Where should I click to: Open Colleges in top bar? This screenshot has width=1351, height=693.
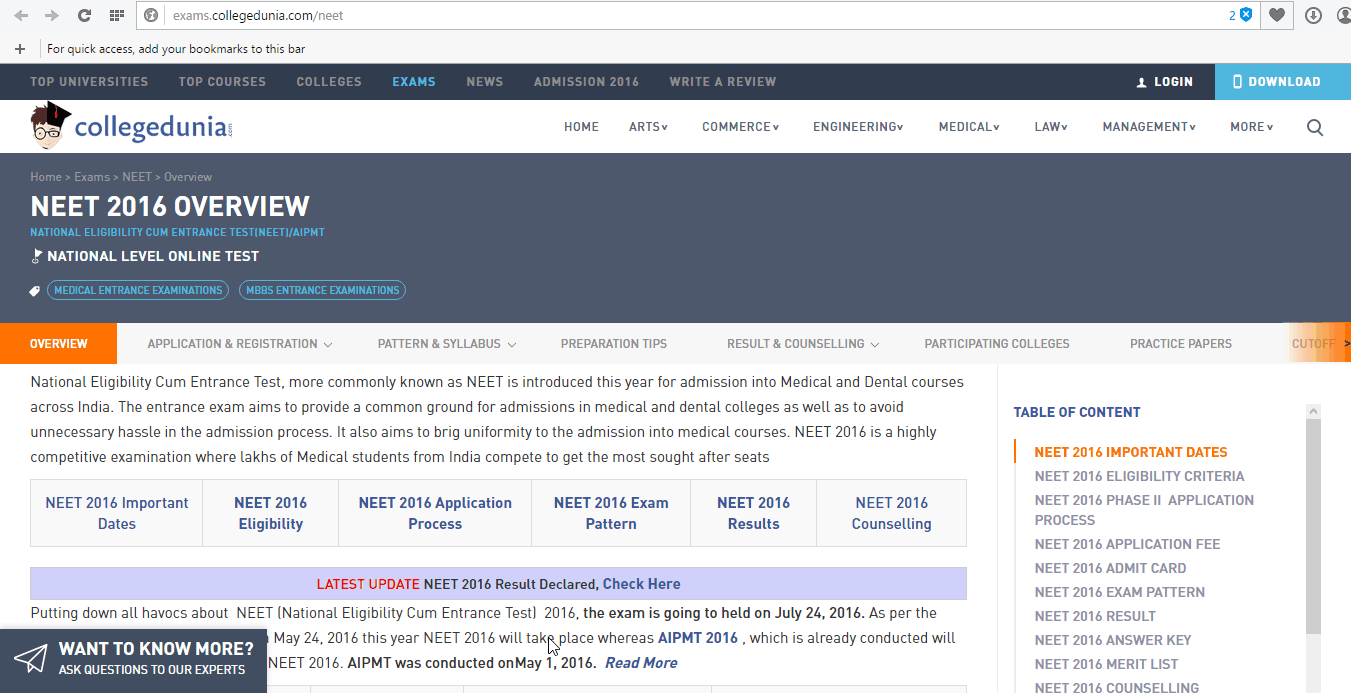click(329, 82)
